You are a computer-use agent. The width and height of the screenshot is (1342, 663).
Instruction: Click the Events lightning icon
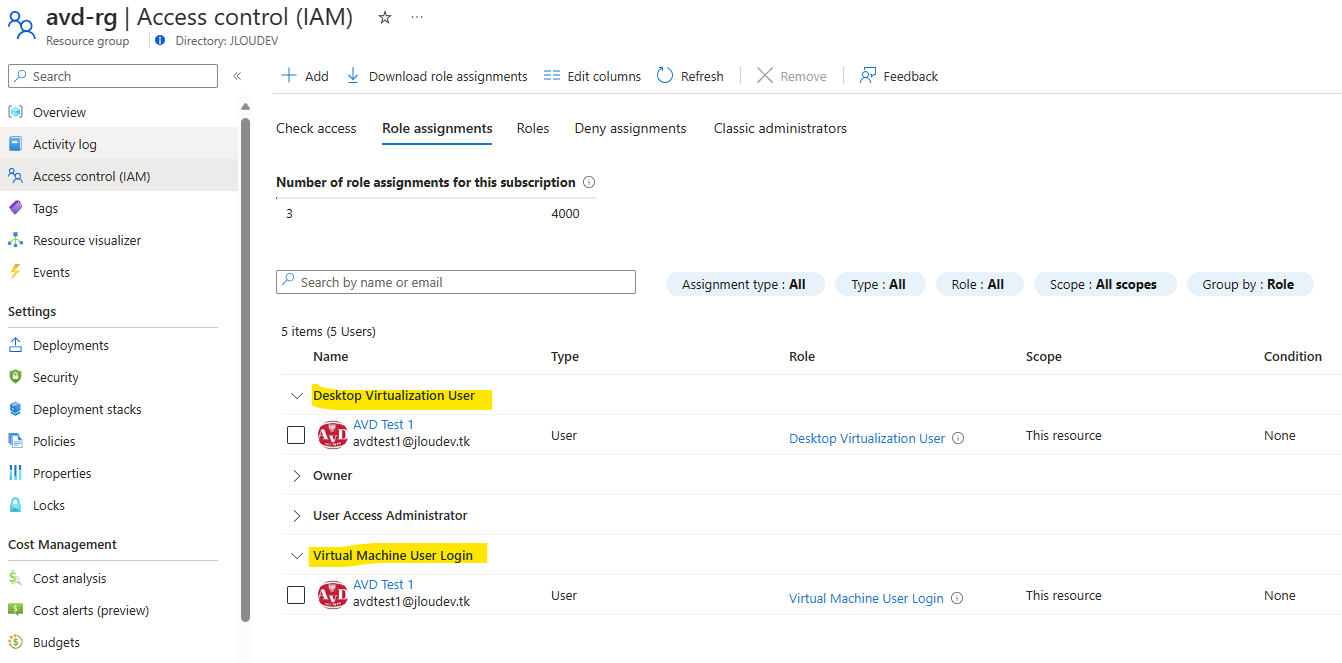click(x=15, y=272)
